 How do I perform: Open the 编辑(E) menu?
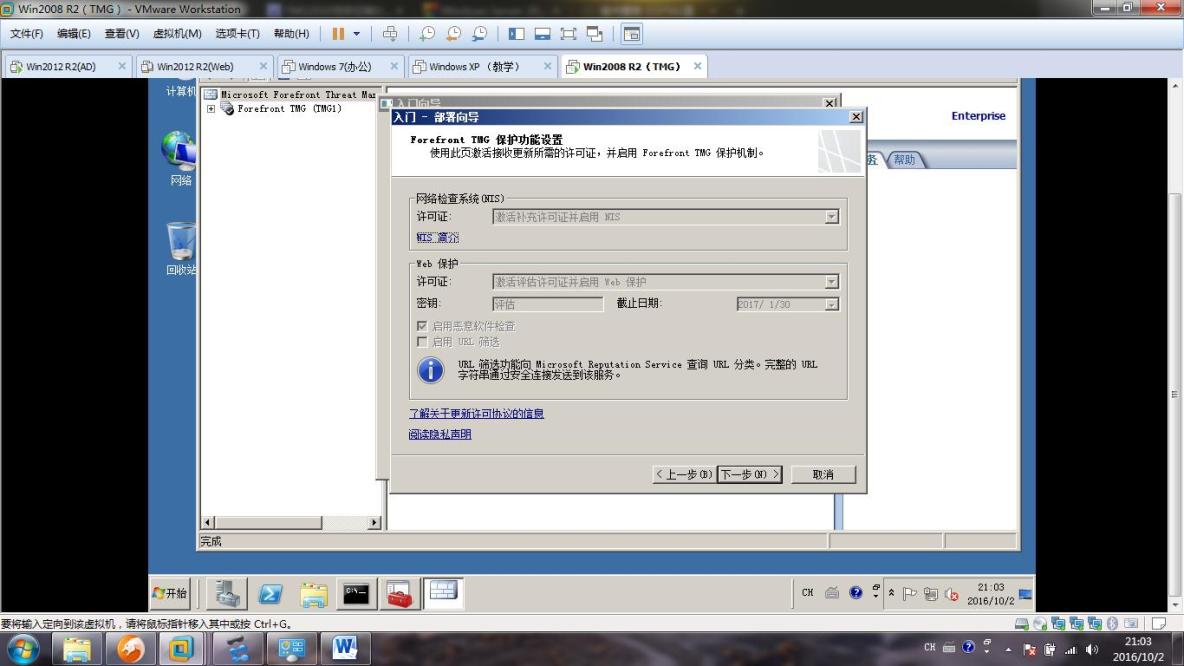point(73,34)
